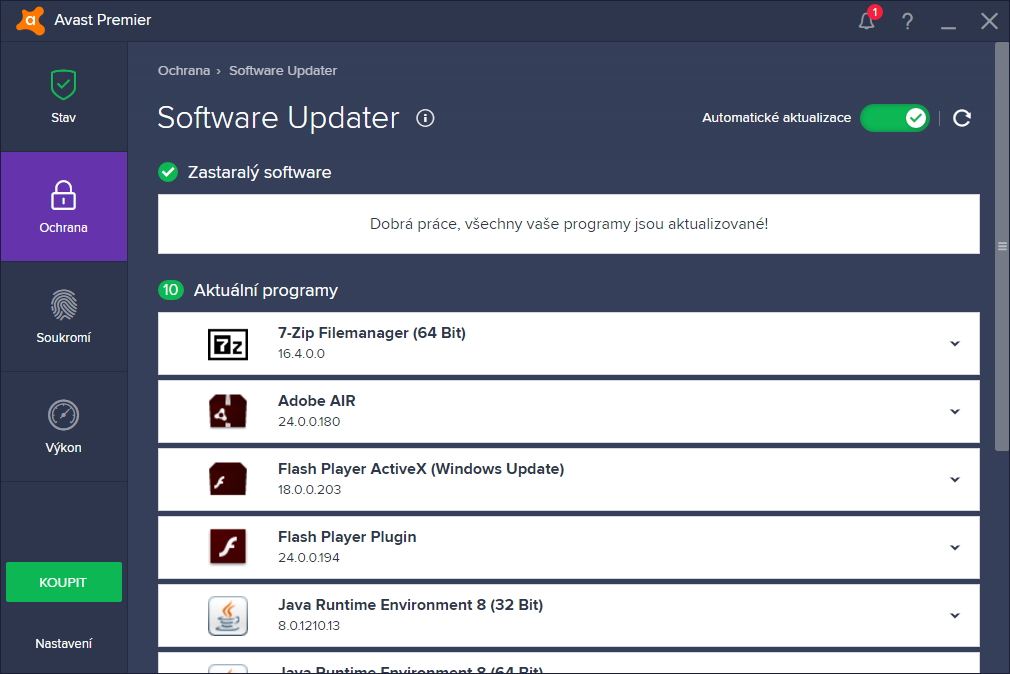Open the Stav section in sidebar
The image size is (1010, 674).
[64, 97]
